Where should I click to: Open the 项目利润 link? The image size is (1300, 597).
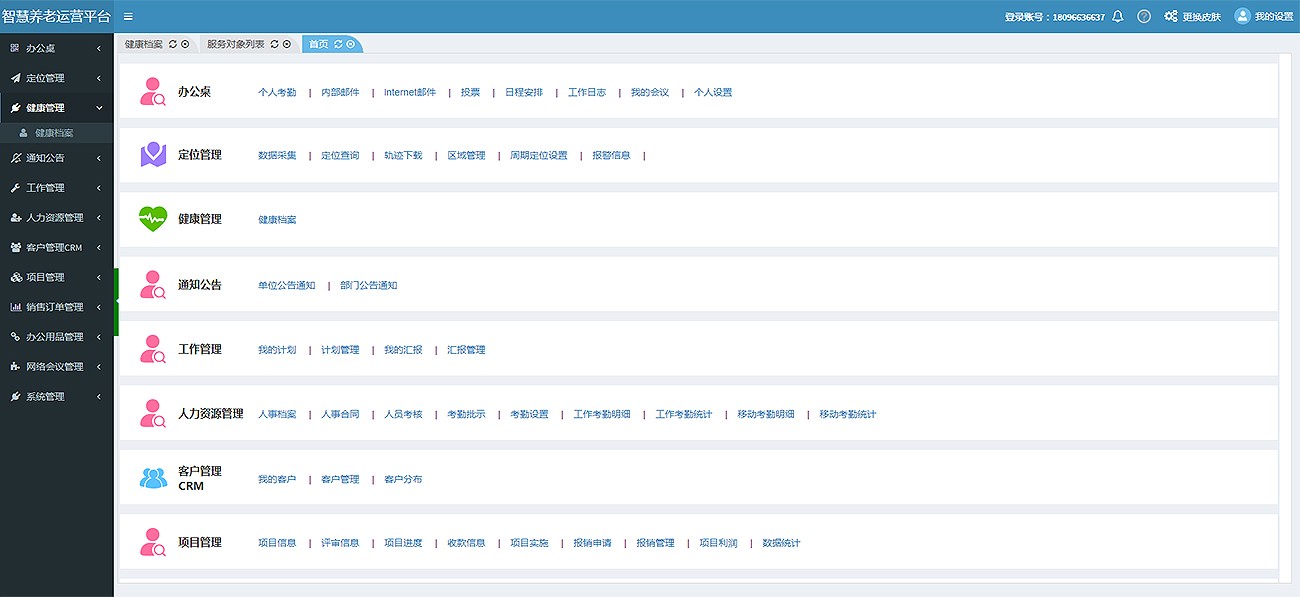[x=718, y=543]
